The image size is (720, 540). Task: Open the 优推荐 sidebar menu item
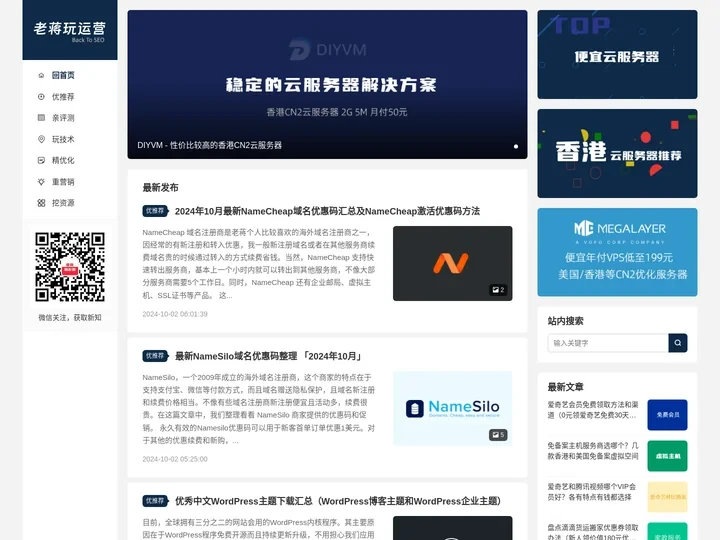coord(63,97)
